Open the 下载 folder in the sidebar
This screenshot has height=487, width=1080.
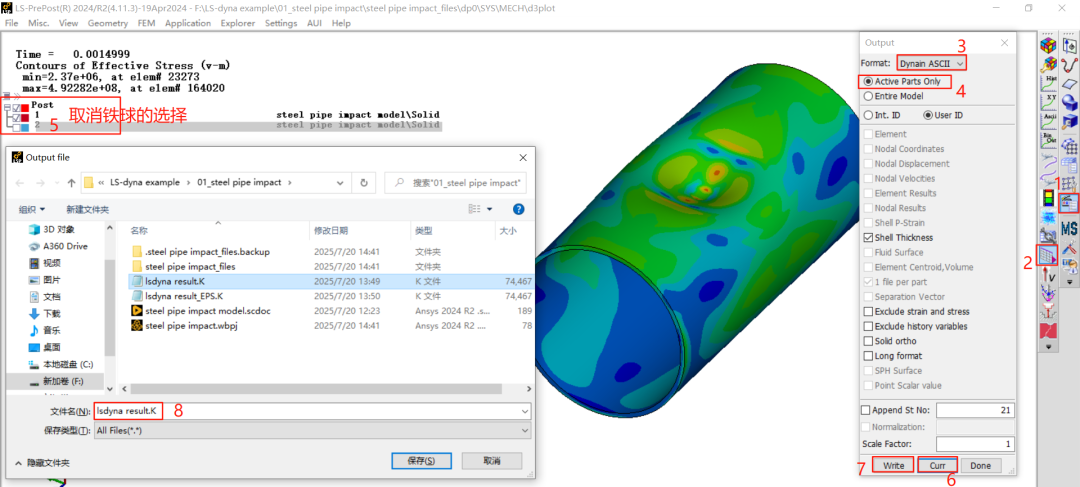pyautogui.click(x=44, y=313)
